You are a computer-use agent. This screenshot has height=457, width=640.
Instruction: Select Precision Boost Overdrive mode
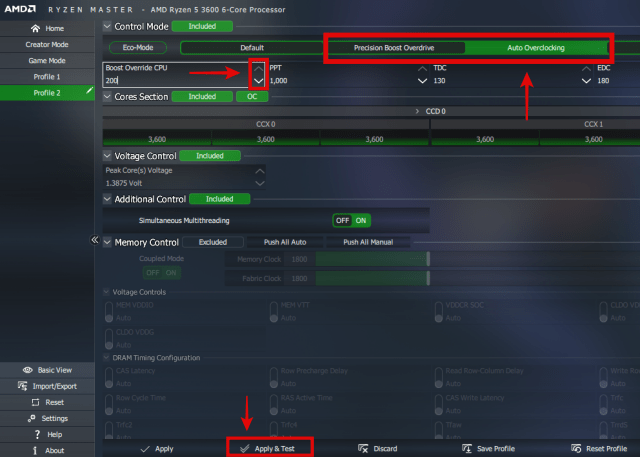click(x=394, y=48)
